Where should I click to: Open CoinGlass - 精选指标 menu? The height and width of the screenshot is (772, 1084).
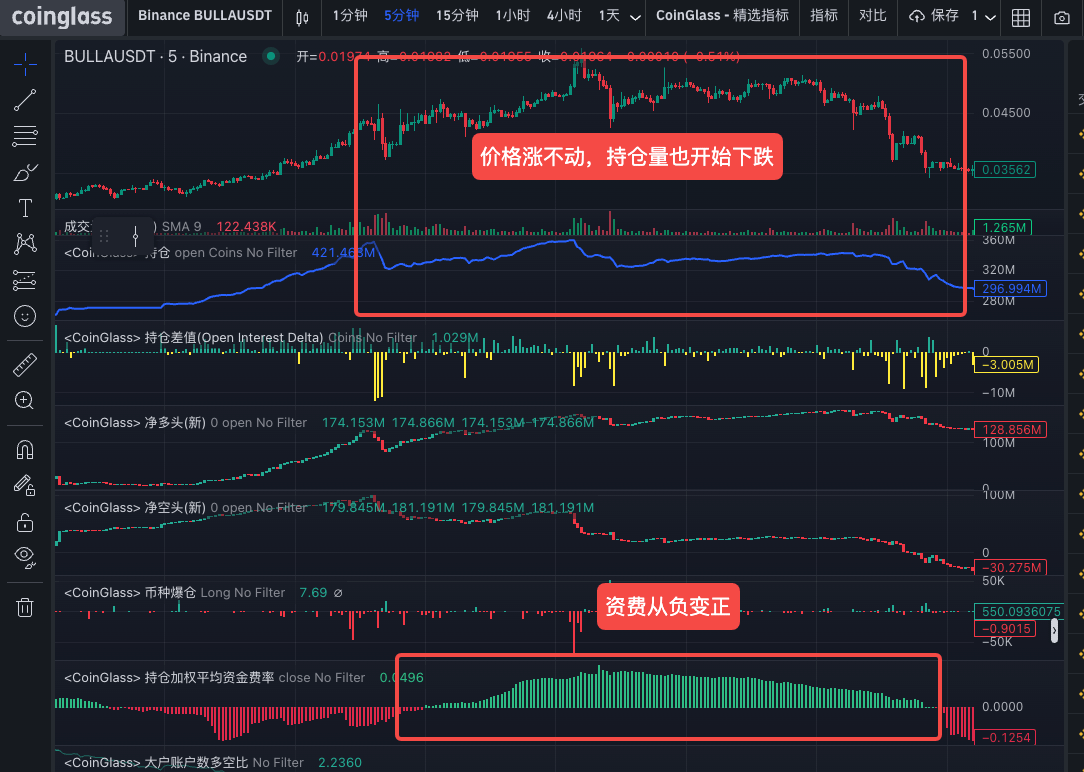[722, 16]
